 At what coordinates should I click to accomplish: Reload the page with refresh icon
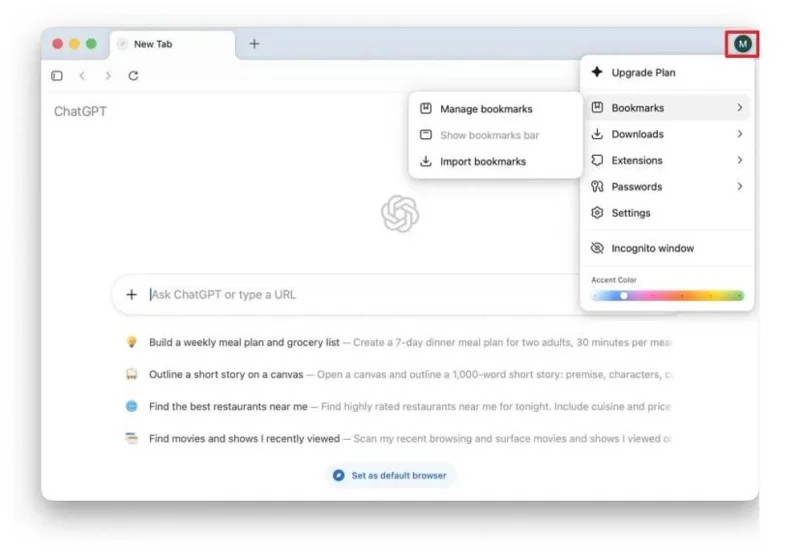(x=133, y=75)
